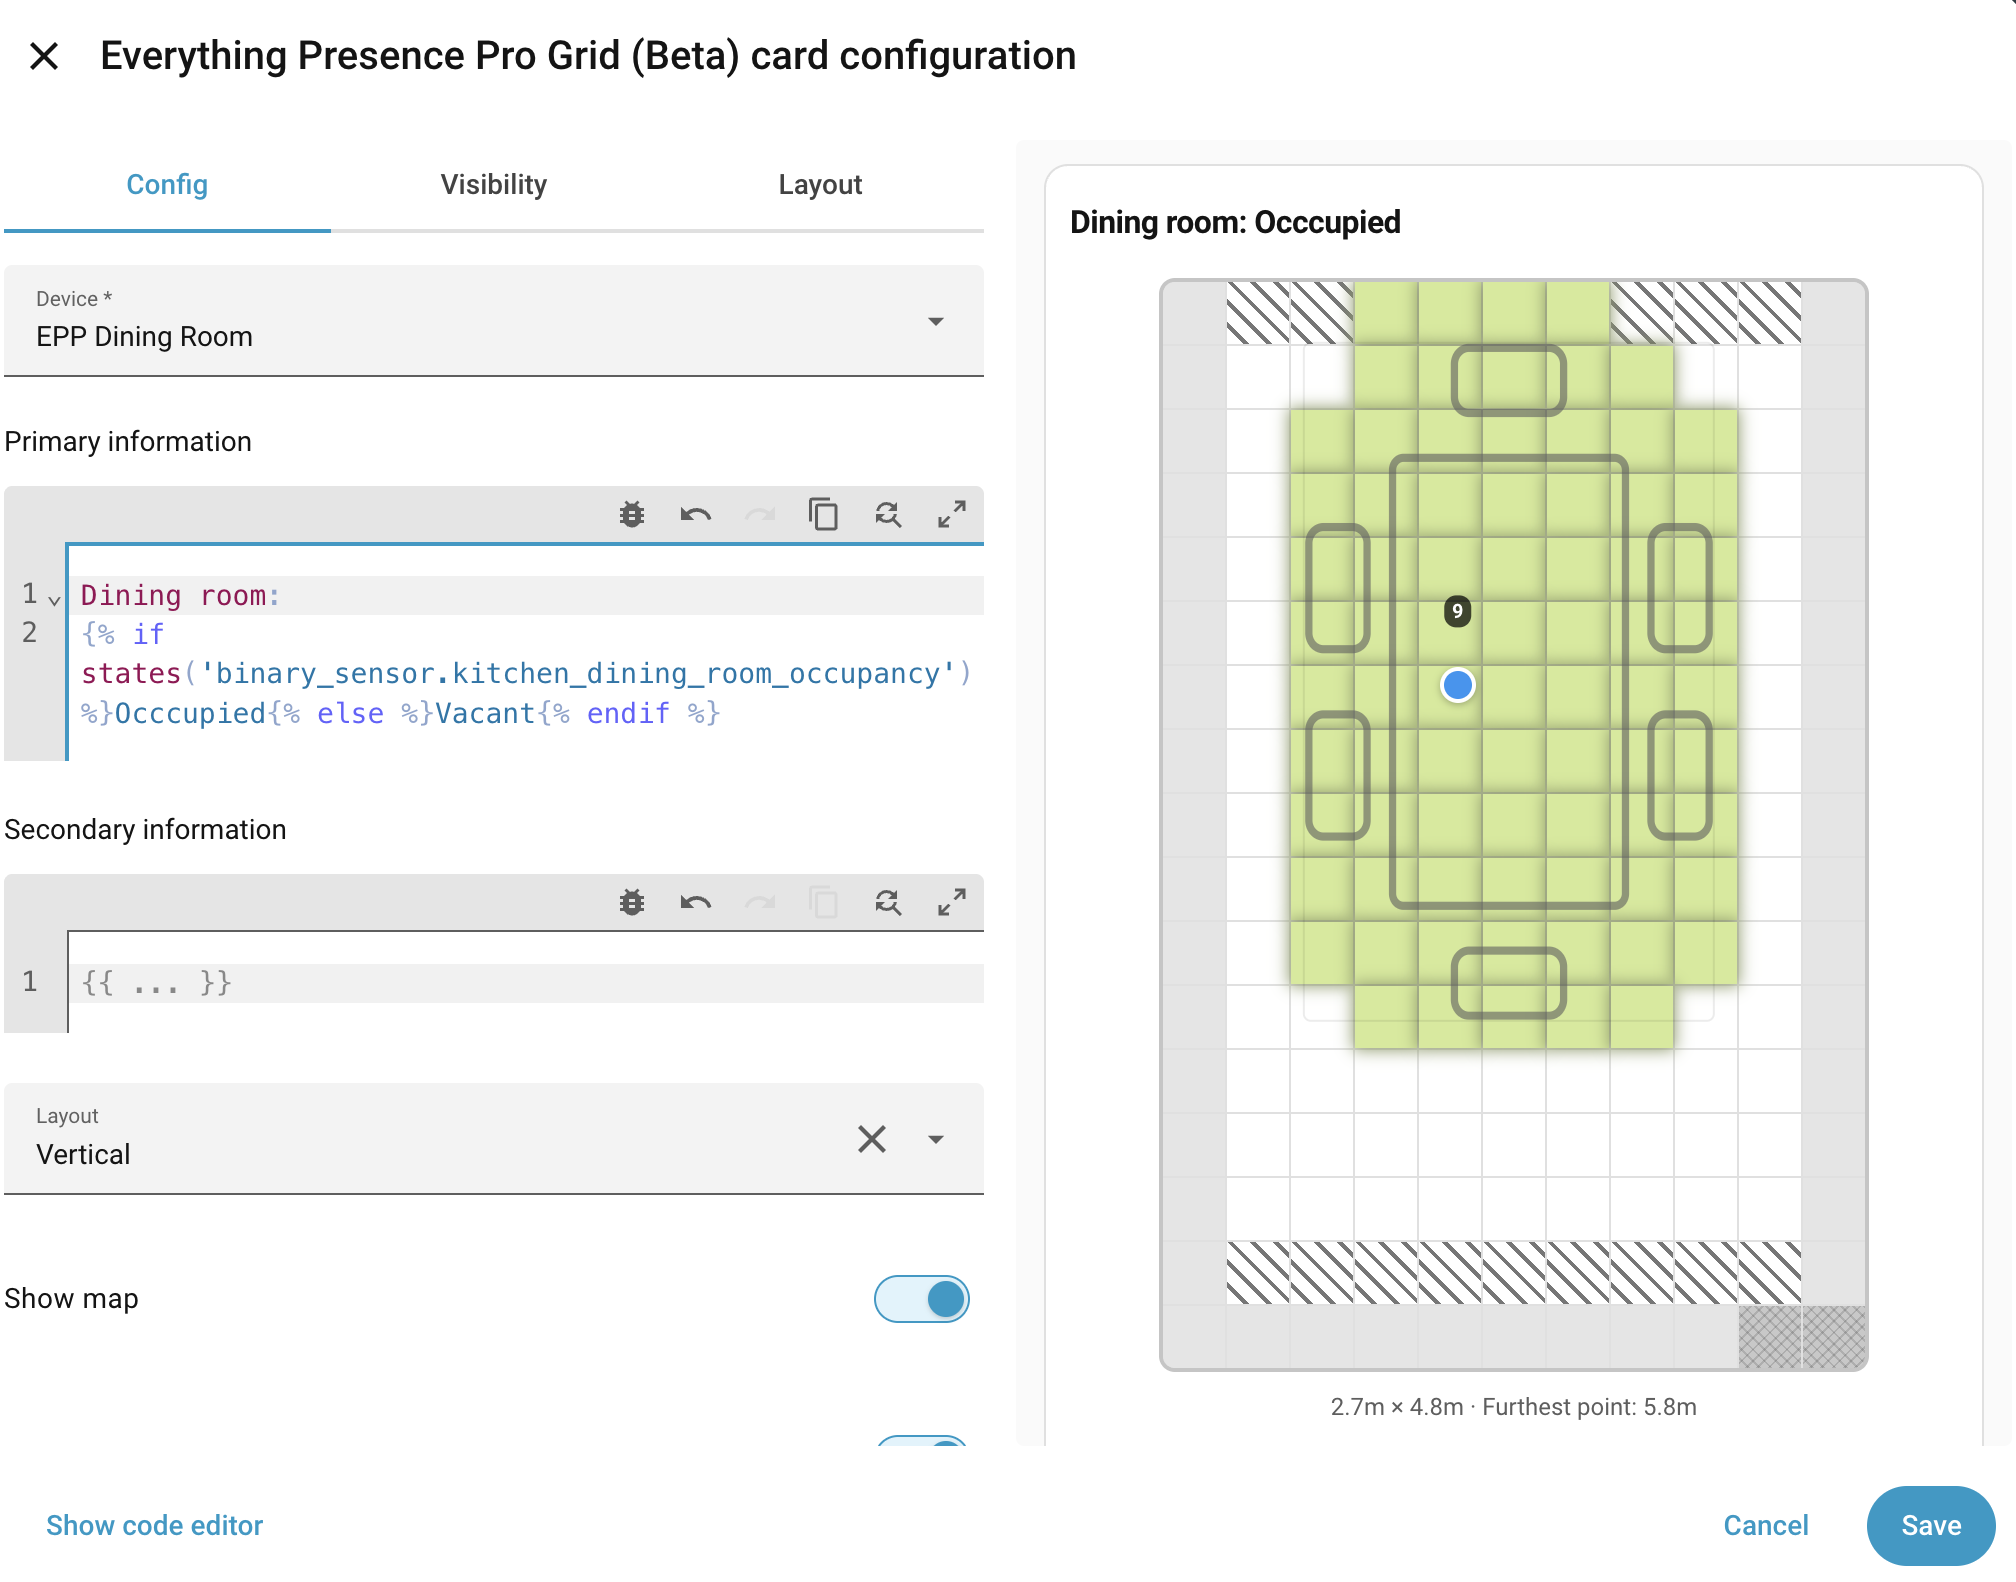Image resolution: width=2016 pixels, height=1582 pixels.
Task: Expand Secondary information editor to fullscreen
Action: (952, 903)
